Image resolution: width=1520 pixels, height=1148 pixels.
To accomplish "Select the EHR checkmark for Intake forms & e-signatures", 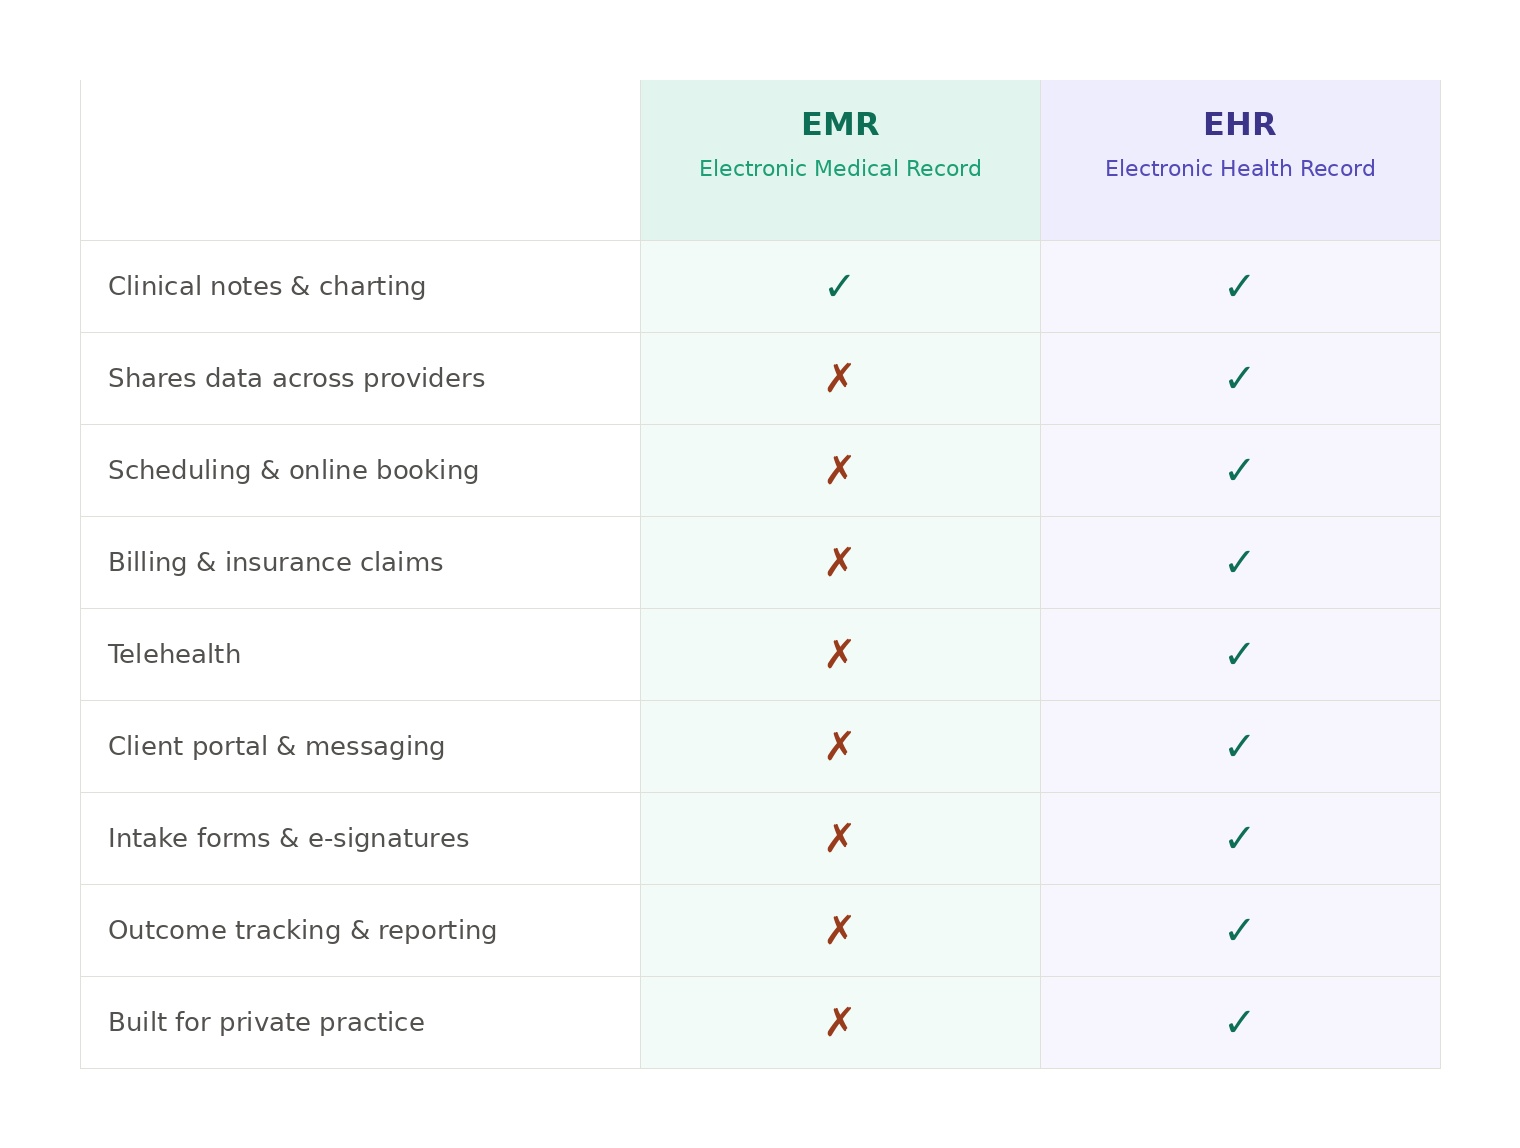I will pos(1239,839).
